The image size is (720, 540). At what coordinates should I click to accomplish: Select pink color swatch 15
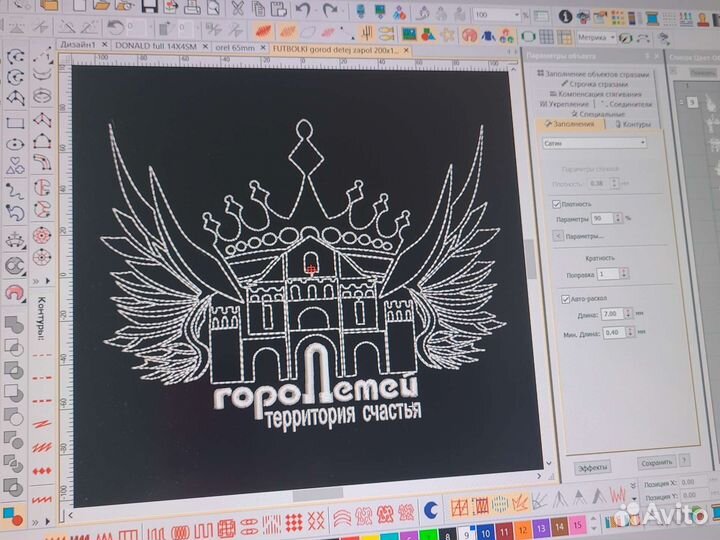[x=577, y=524]
